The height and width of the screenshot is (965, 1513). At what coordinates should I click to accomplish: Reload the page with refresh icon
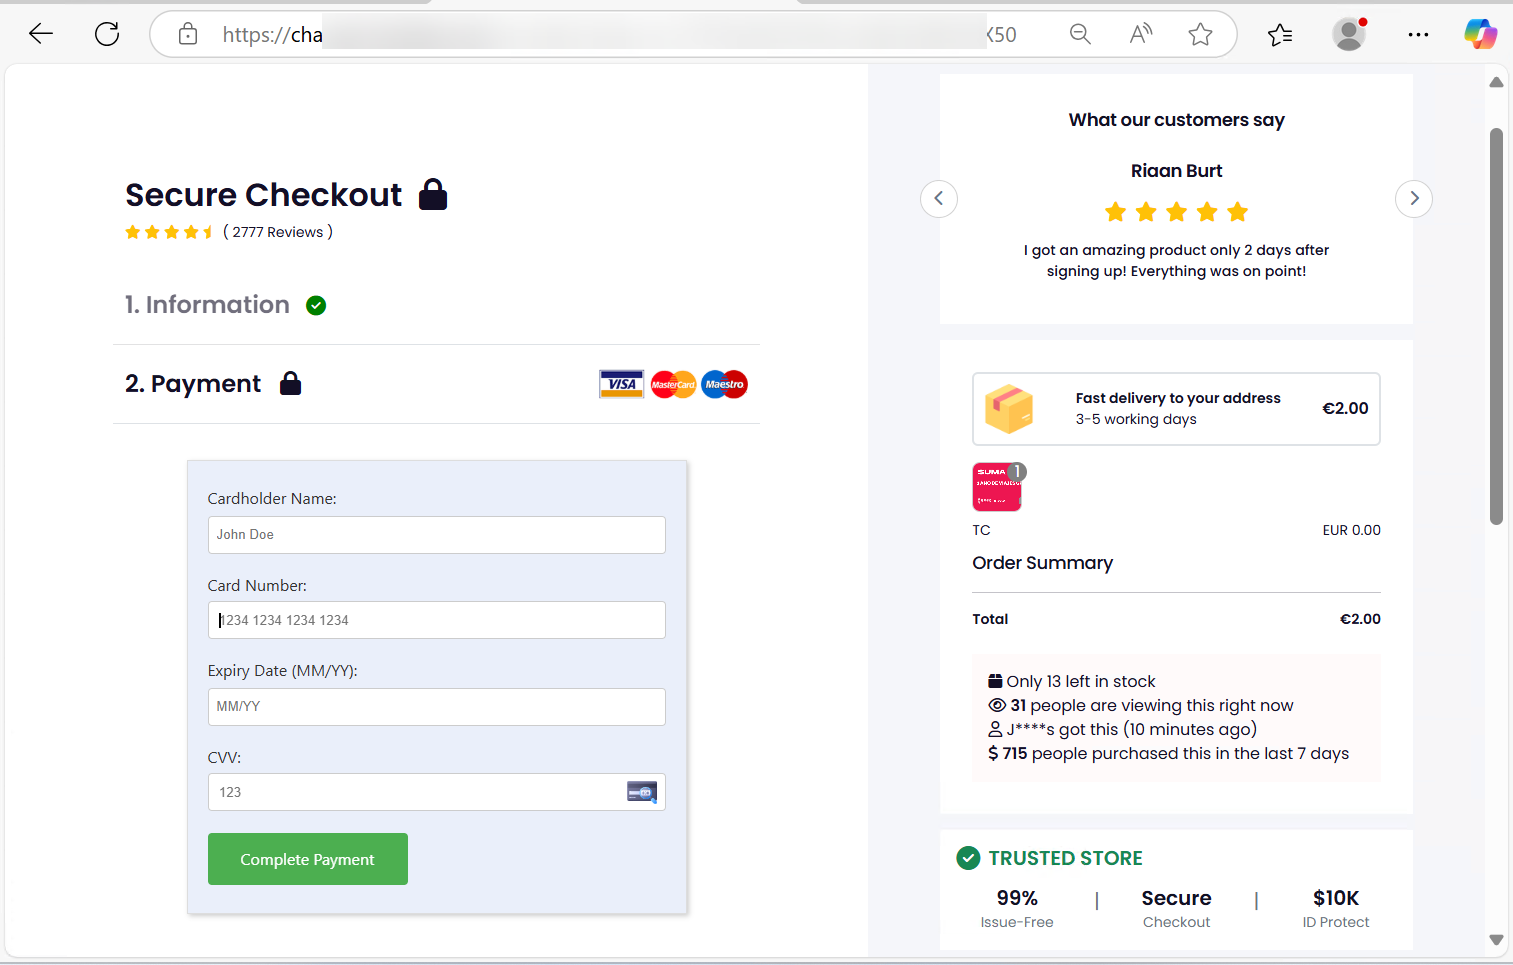click(x=107, y=34)
